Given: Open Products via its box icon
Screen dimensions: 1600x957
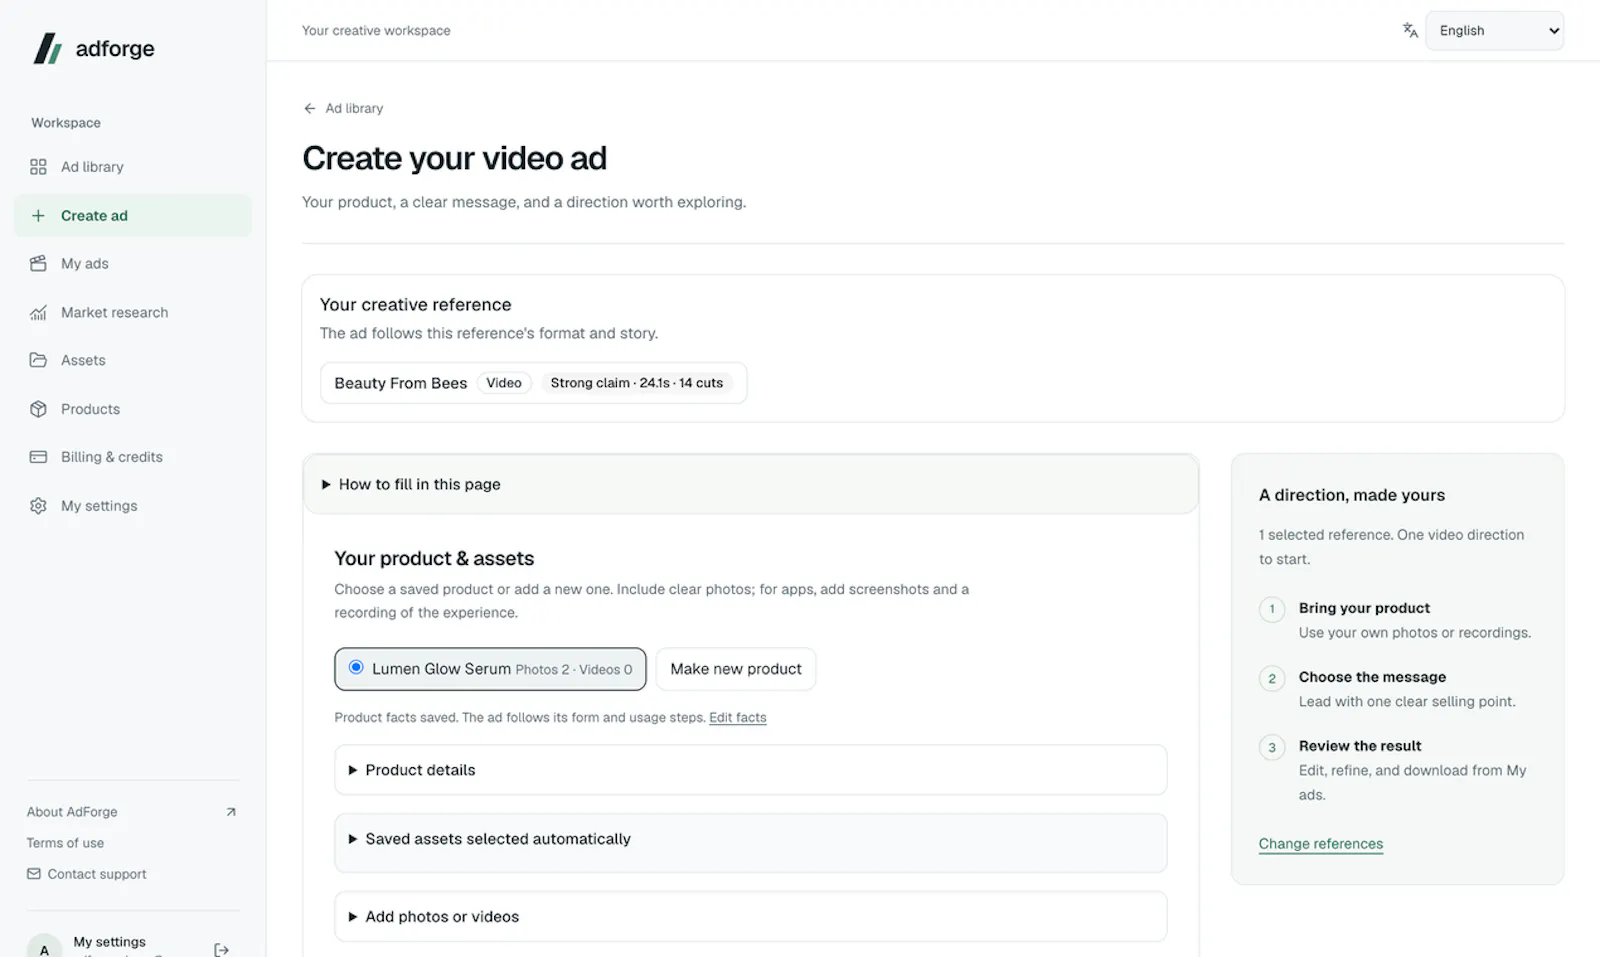Looking at the screenshot, I should click(x=38, y=409).
